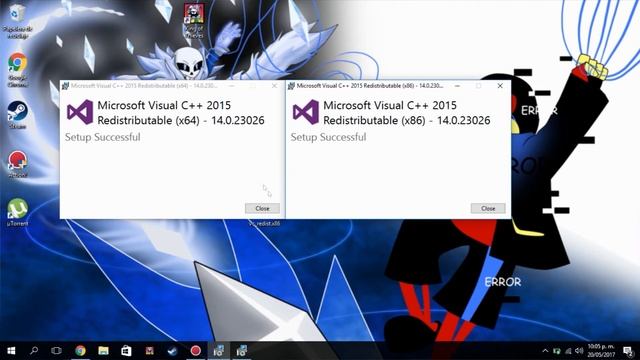Click "Setup Successful" text in x64 window
The image size is (640, 360).
coord(102,137)
